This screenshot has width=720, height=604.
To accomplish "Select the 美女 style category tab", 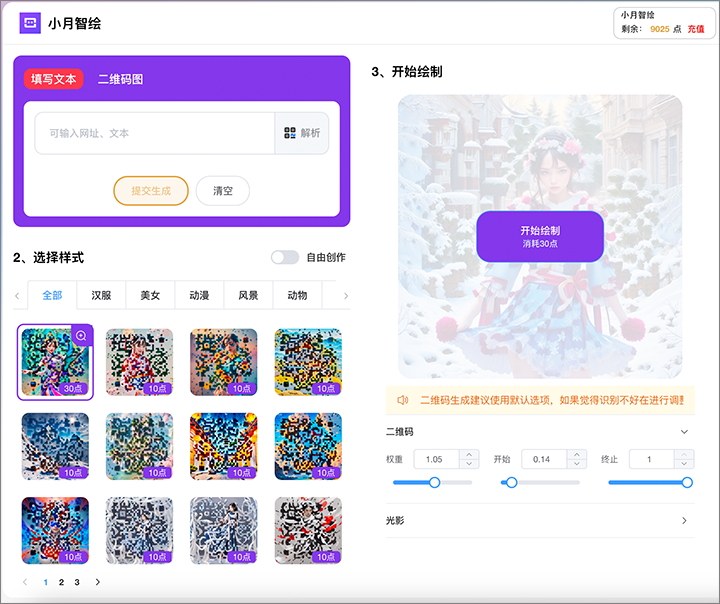I will (150, 295).
